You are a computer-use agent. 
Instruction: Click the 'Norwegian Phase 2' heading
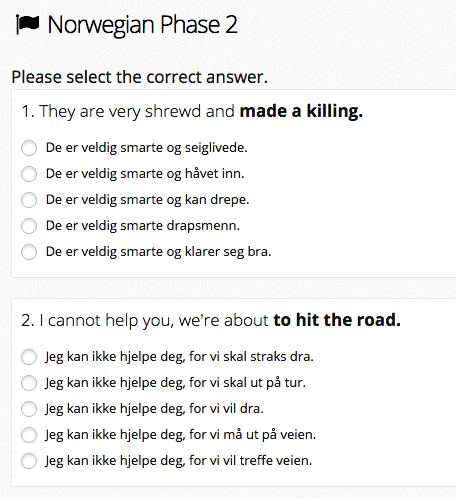[143, 25]
